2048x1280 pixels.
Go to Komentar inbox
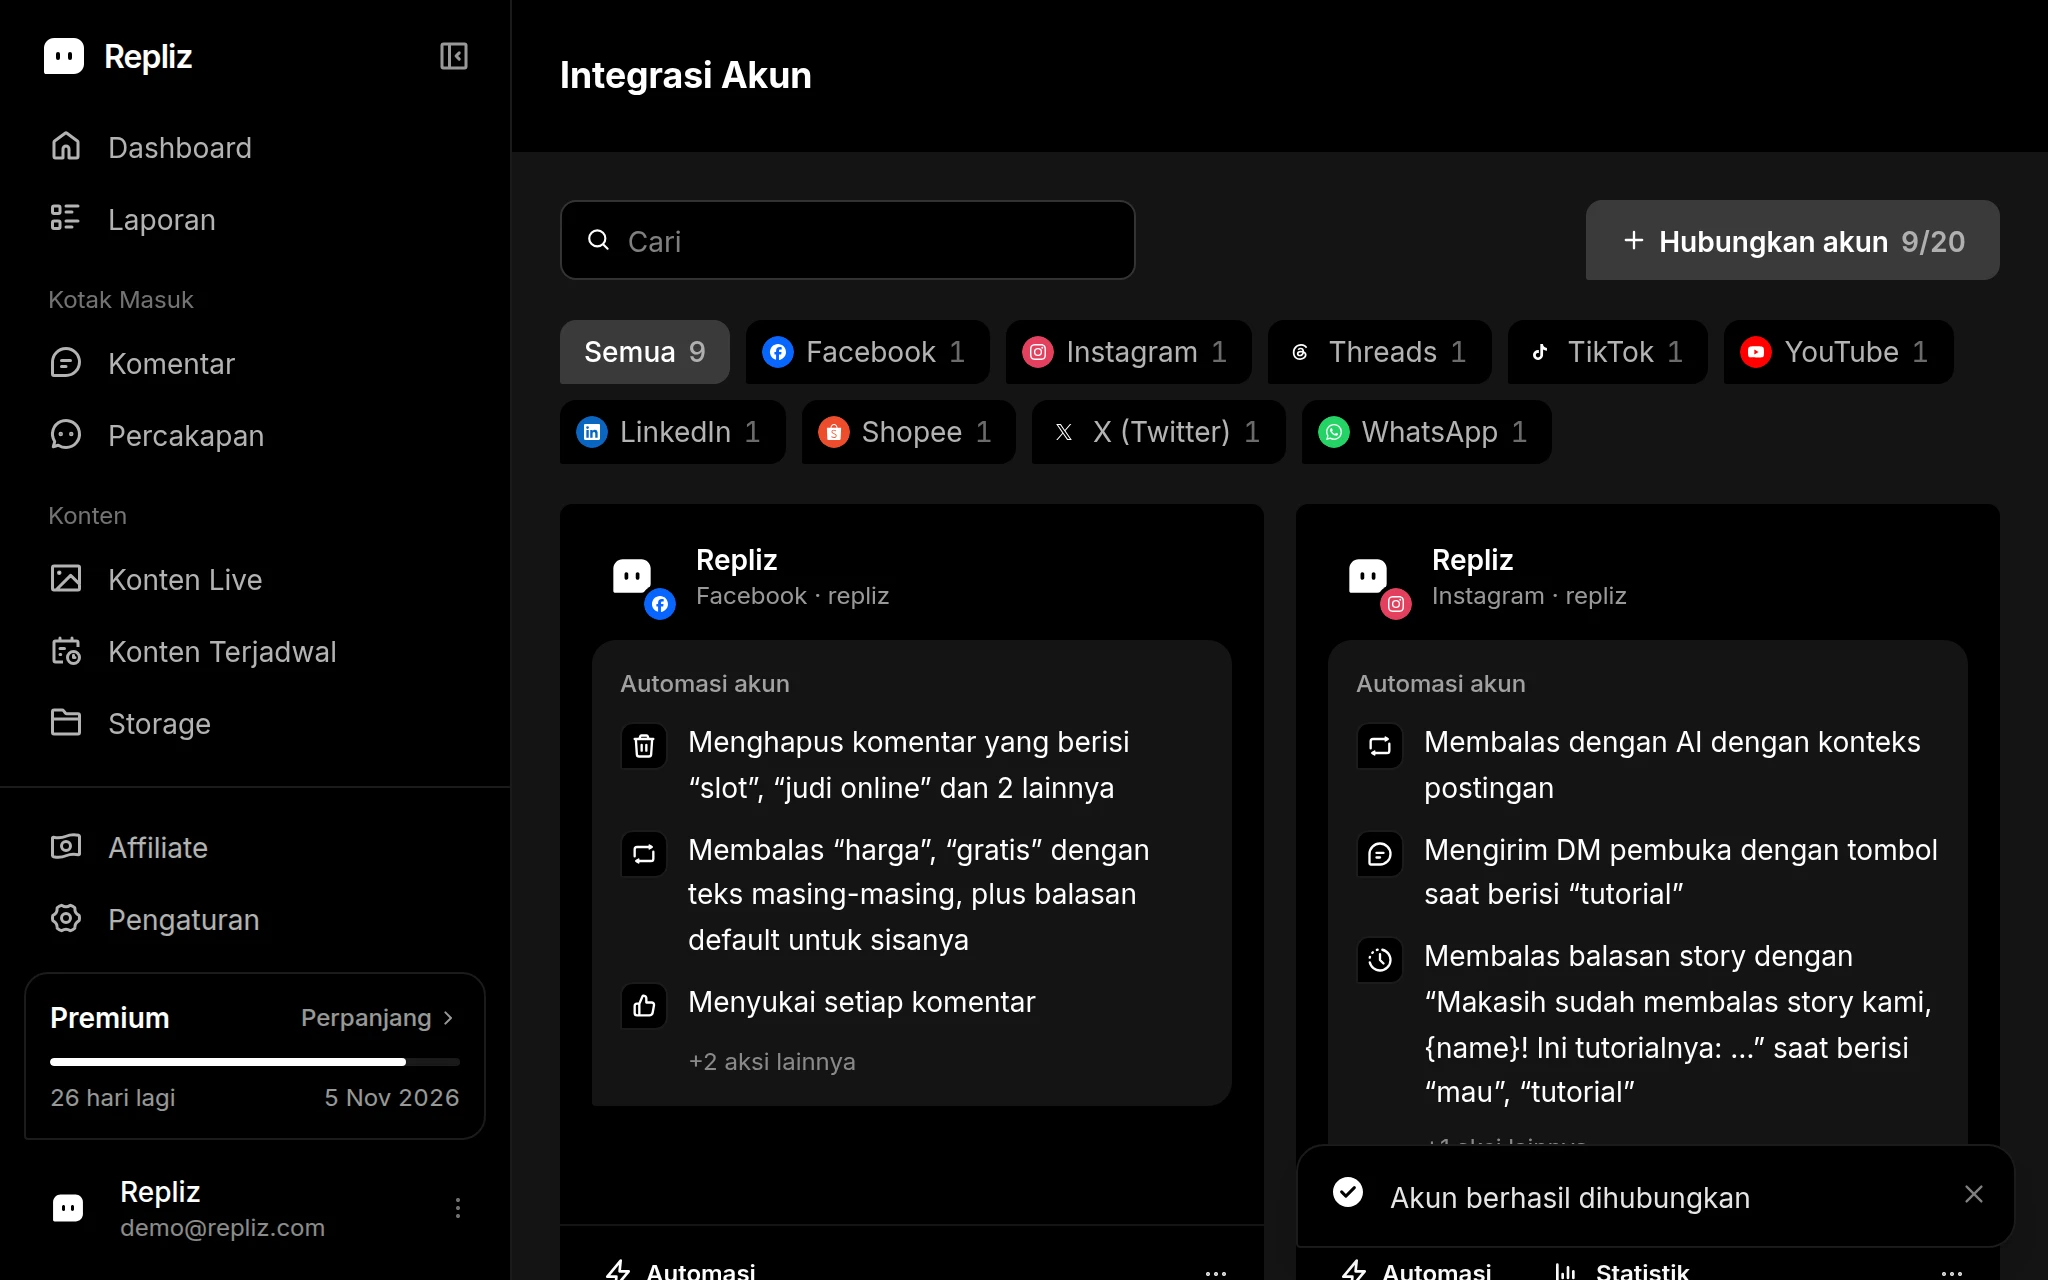[x=255, y=364]
